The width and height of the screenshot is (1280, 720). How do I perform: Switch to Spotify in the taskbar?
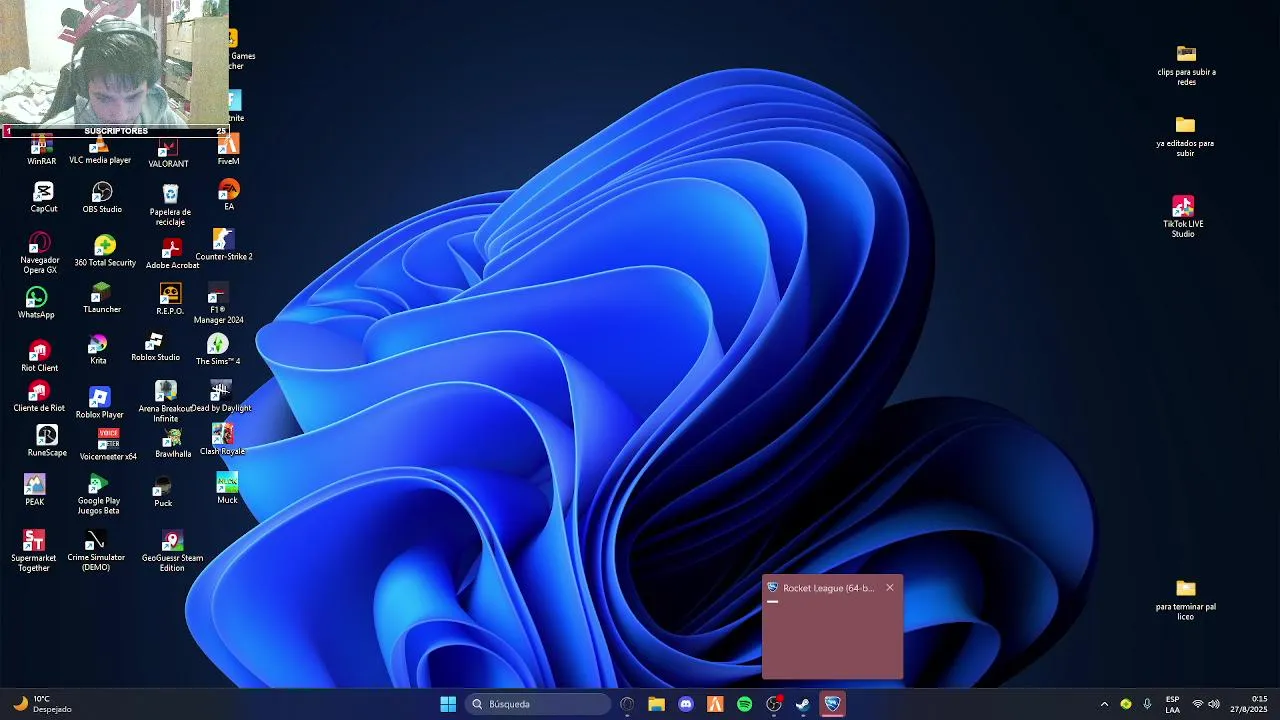744,704
